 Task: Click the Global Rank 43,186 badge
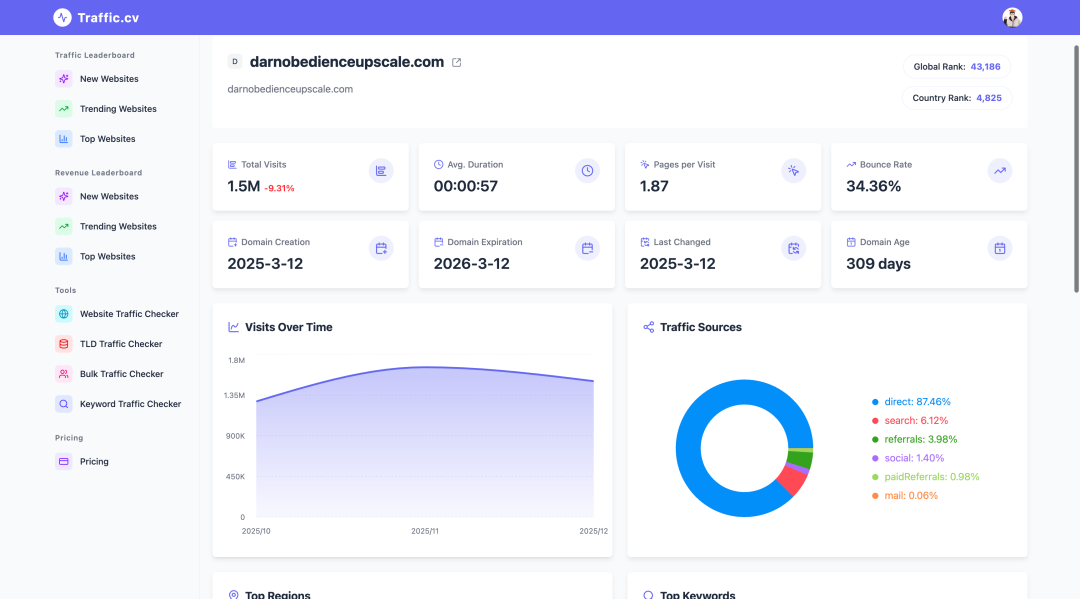[957, 67]
